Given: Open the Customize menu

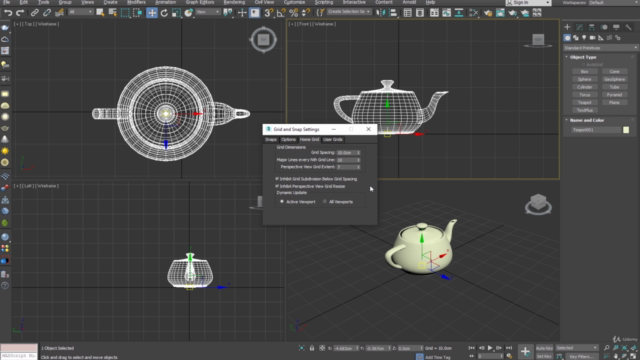Looking at the screenshot, I should [x=294, y=2].
